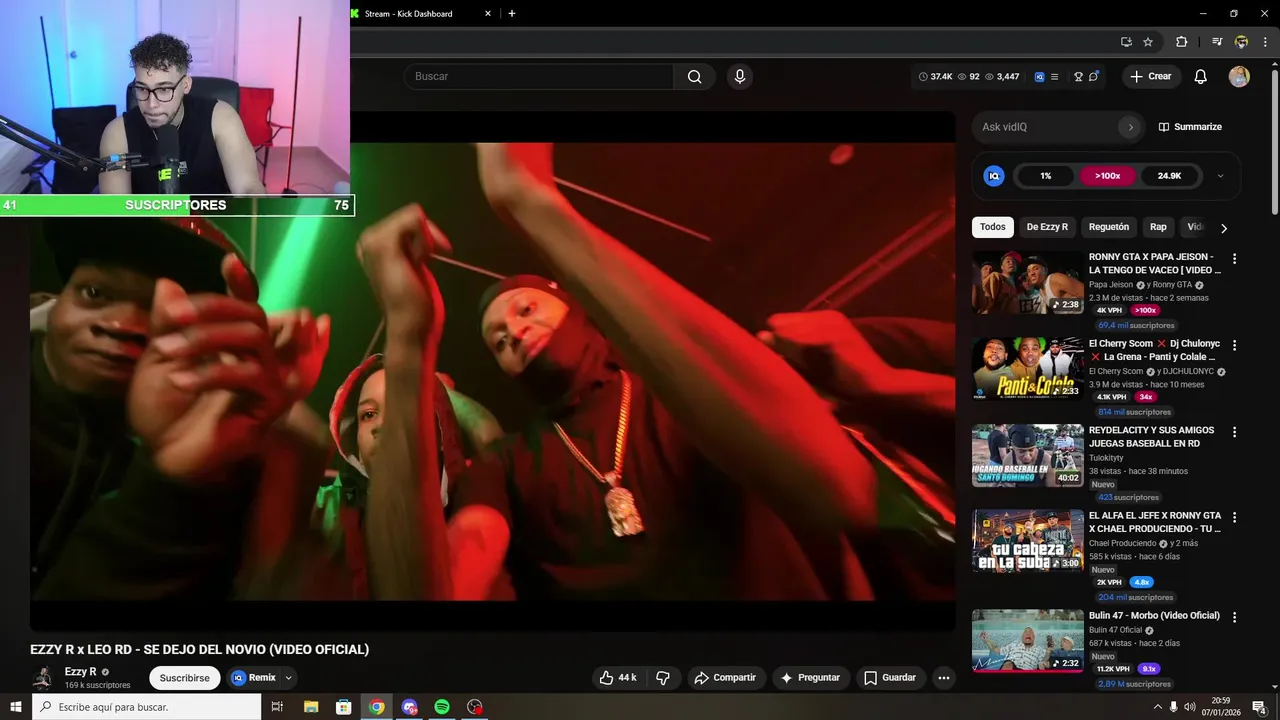
Task: Click the vidIQ Remix button
Action: (255, 678)
